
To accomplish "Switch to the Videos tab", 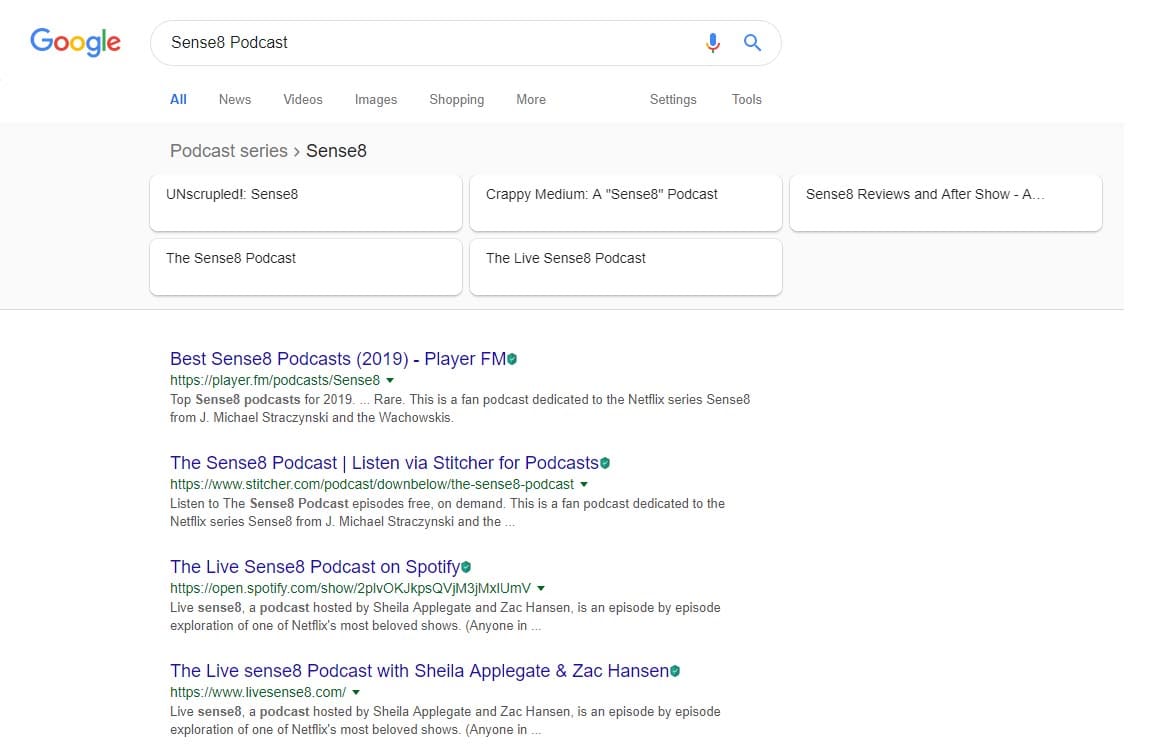I will click(x=303, y=99).
